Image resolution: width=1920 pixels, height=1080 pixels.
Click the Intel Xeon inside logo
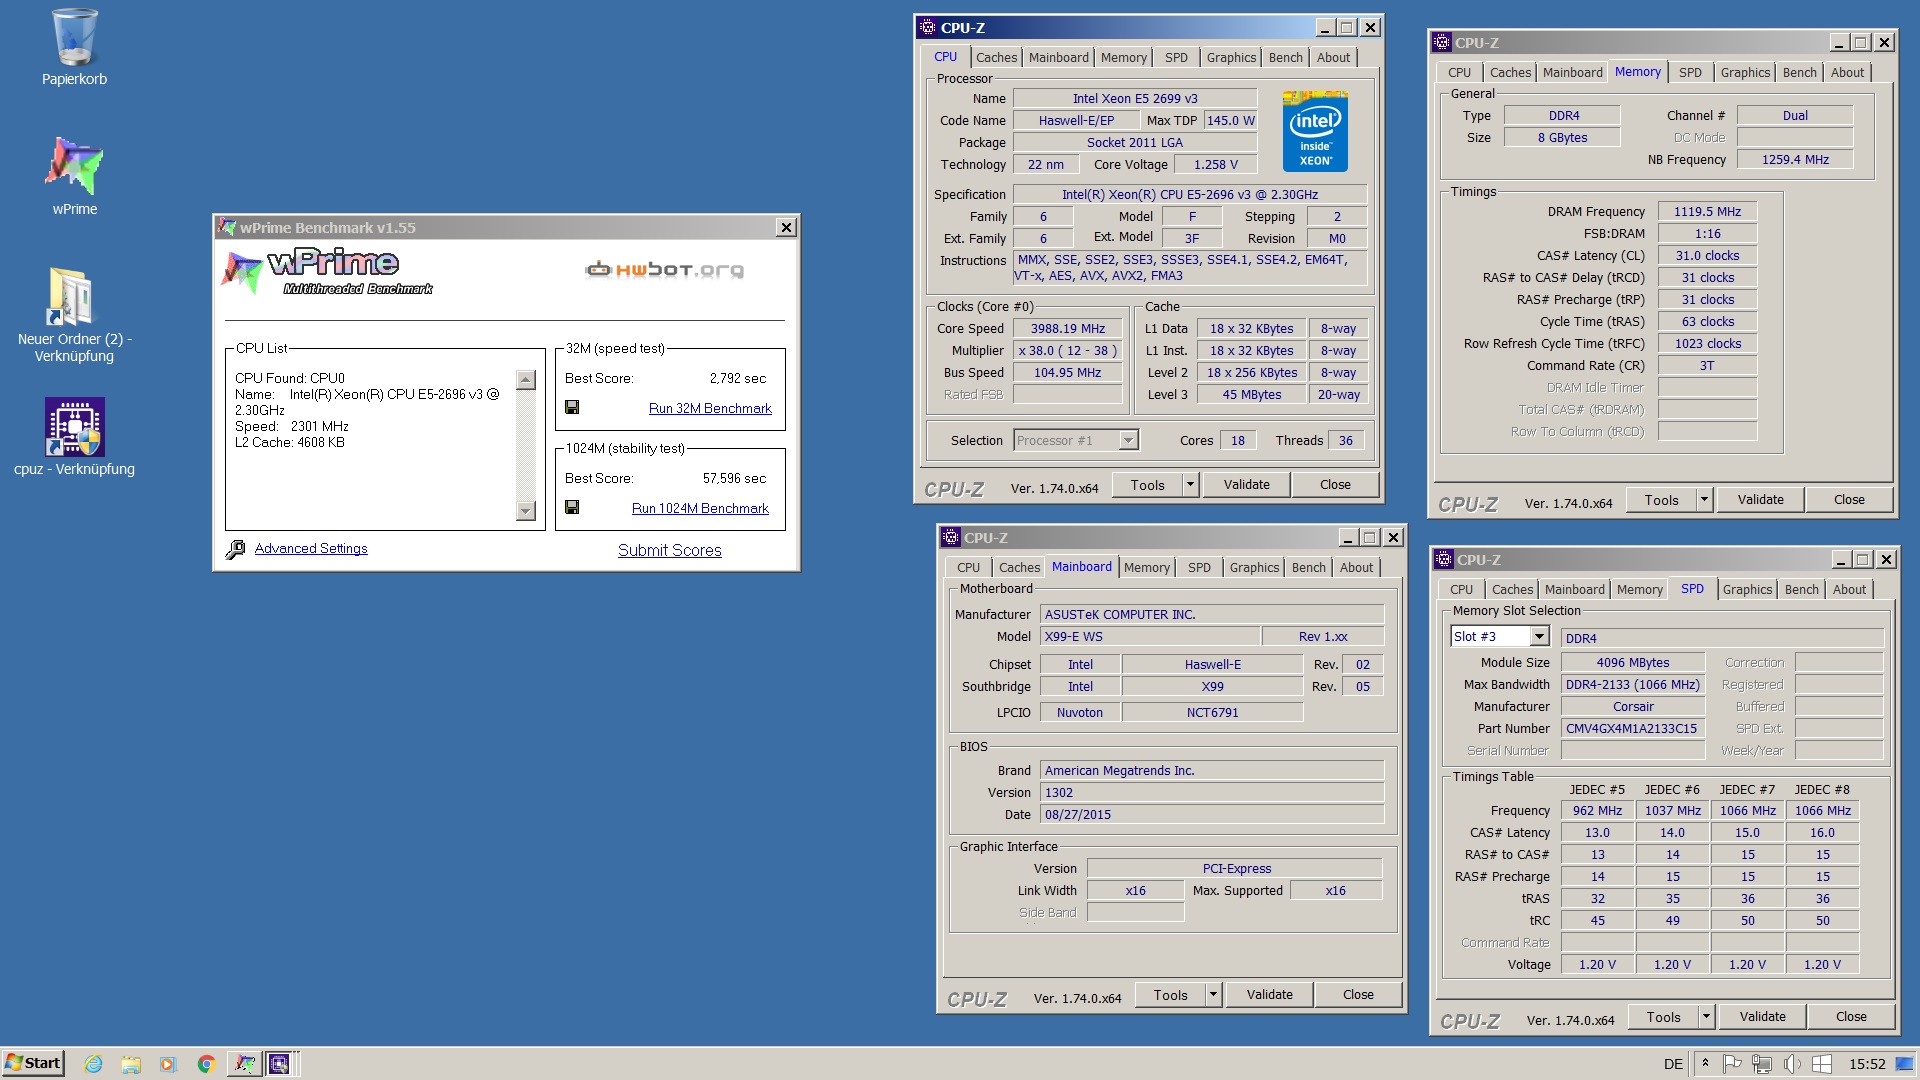point(1315,131)
